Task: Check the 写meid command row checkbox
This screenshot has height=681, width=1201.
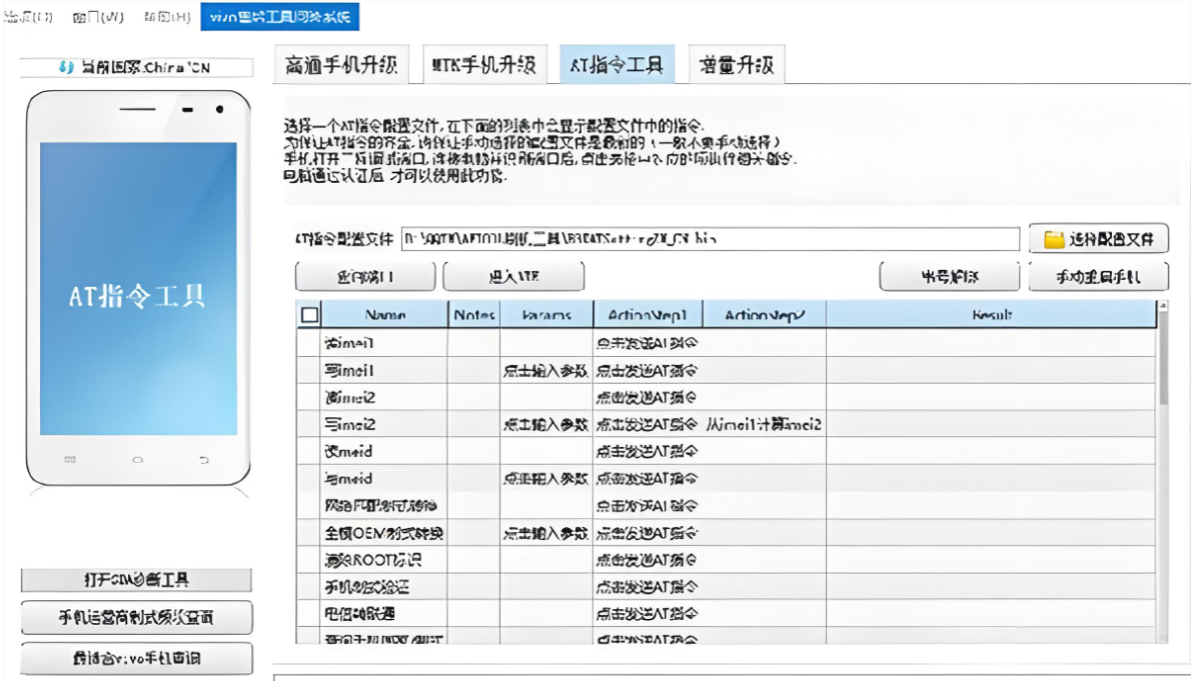Action: (310, 480)
